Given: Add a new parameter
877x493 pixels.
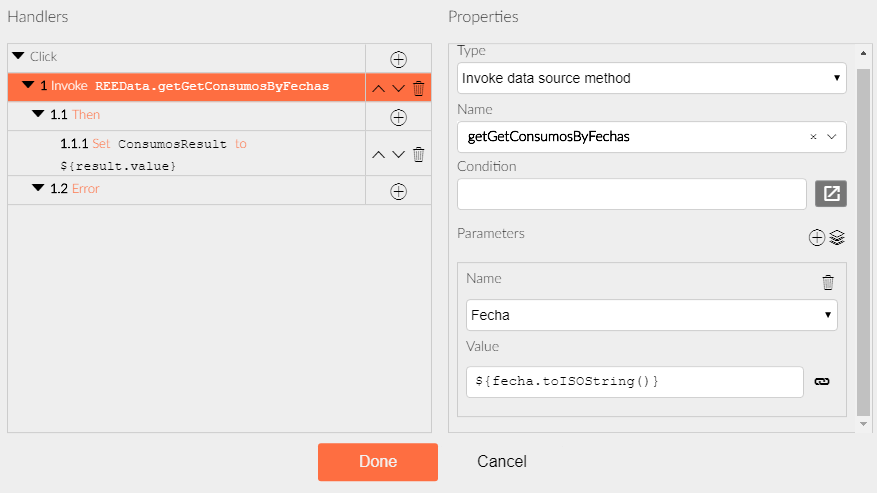Looking at the screenshot, I should click(x=817, y=237).
